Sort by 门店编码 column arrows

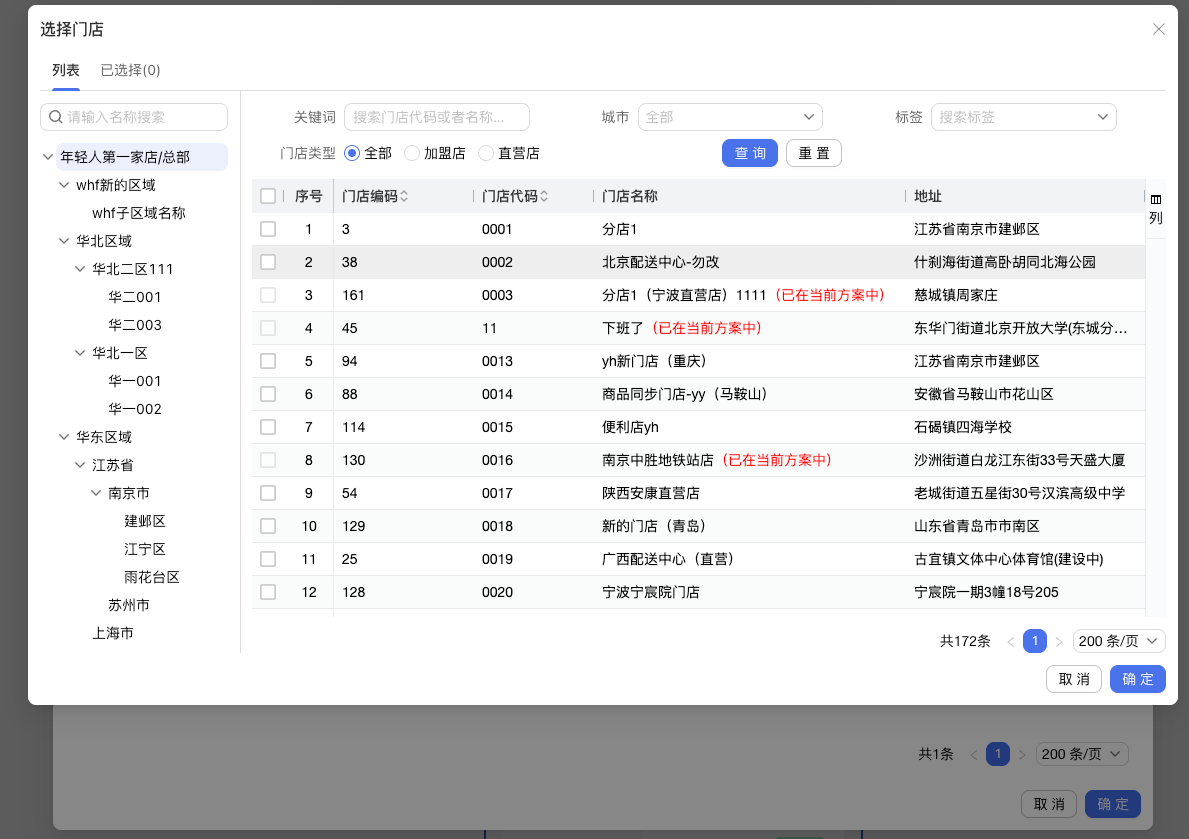tap(404, 196)
